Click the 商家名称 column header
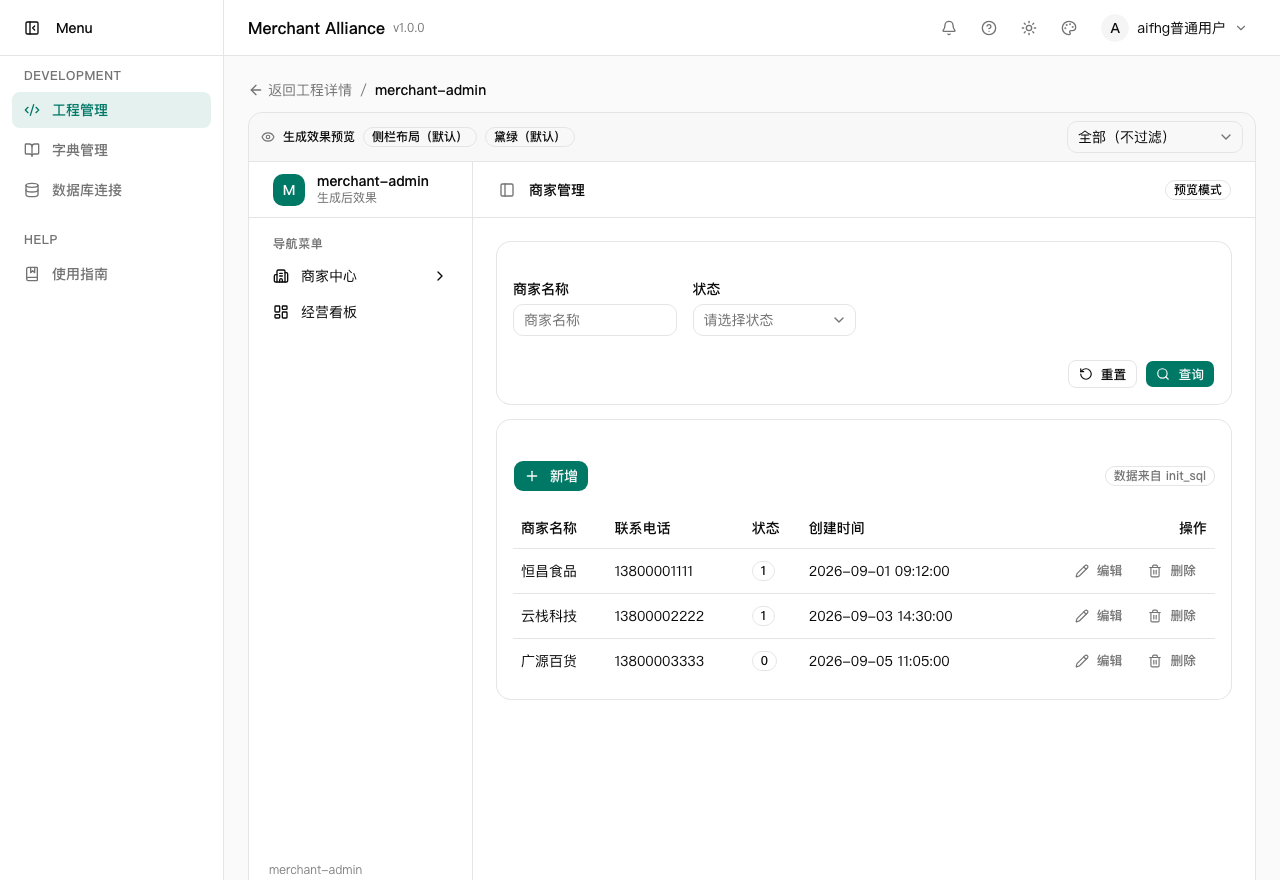The image size is (1280, 880). [549, 528]
